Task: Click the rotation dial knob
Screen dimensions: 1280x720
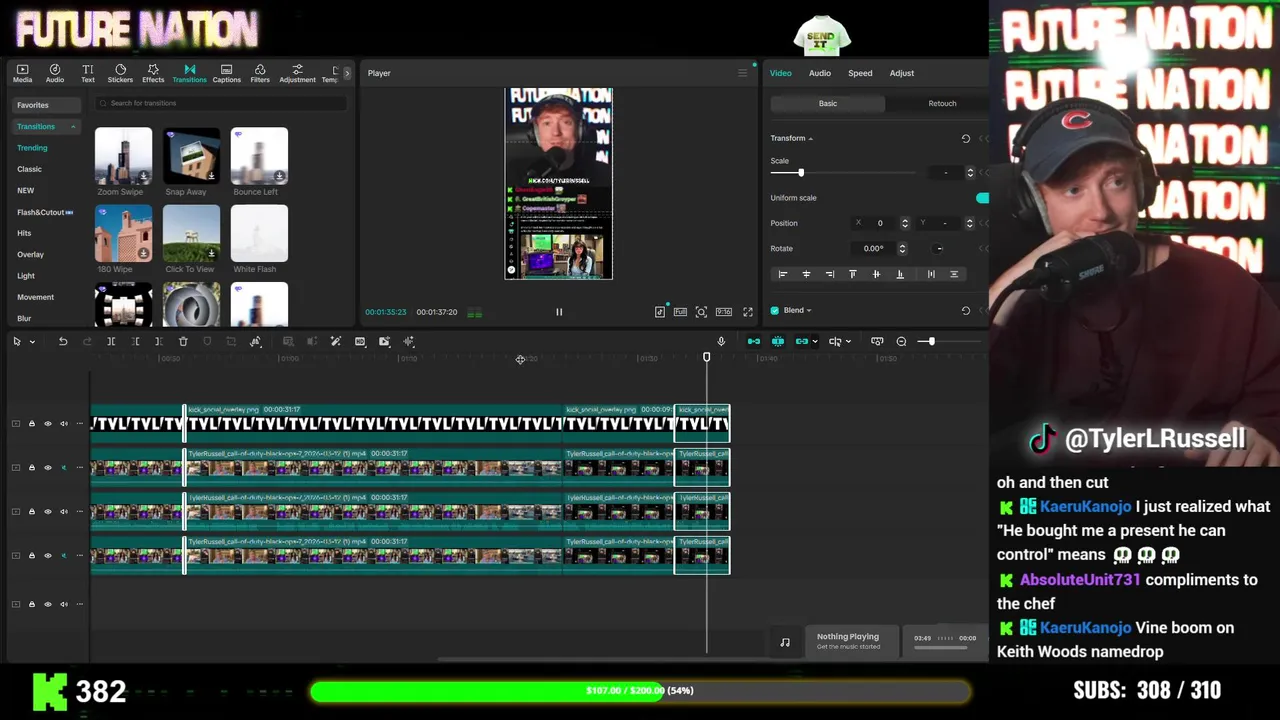Action: point(939,249)
